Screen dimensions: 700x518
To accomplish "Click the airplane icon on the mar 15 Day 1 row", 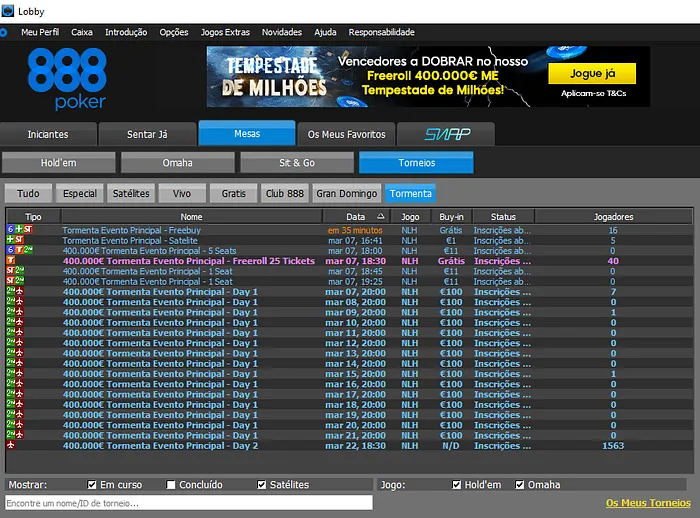I will pyautogui.click(x=19, y=373).
